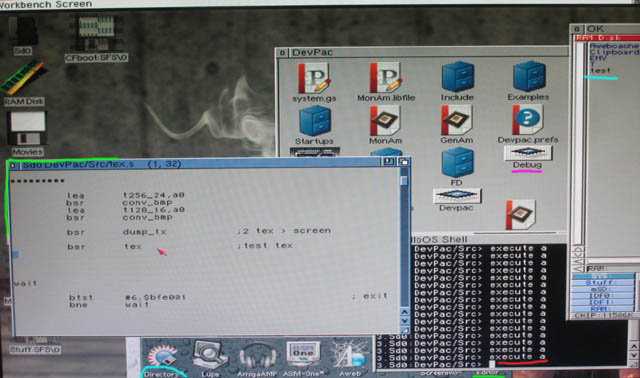Launch the GenAm assembler icon

(x=456, y=125)
